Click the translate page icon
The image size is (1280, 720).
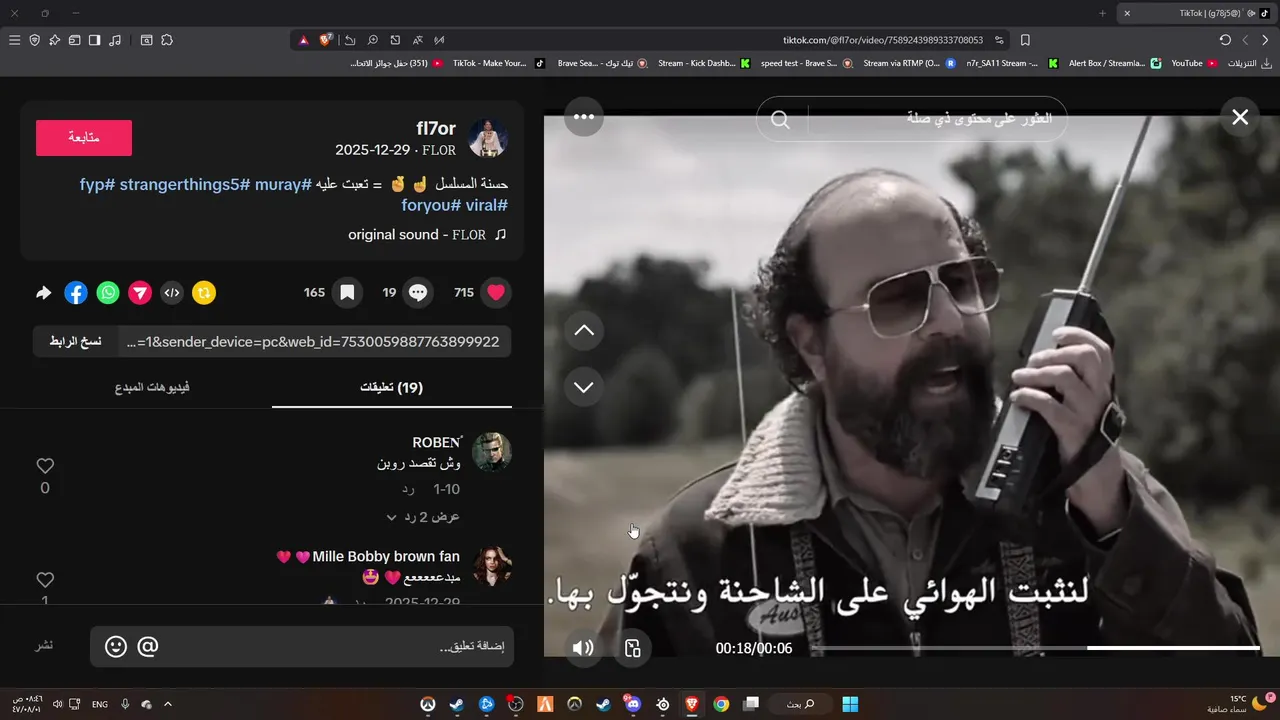pos(417,40)
